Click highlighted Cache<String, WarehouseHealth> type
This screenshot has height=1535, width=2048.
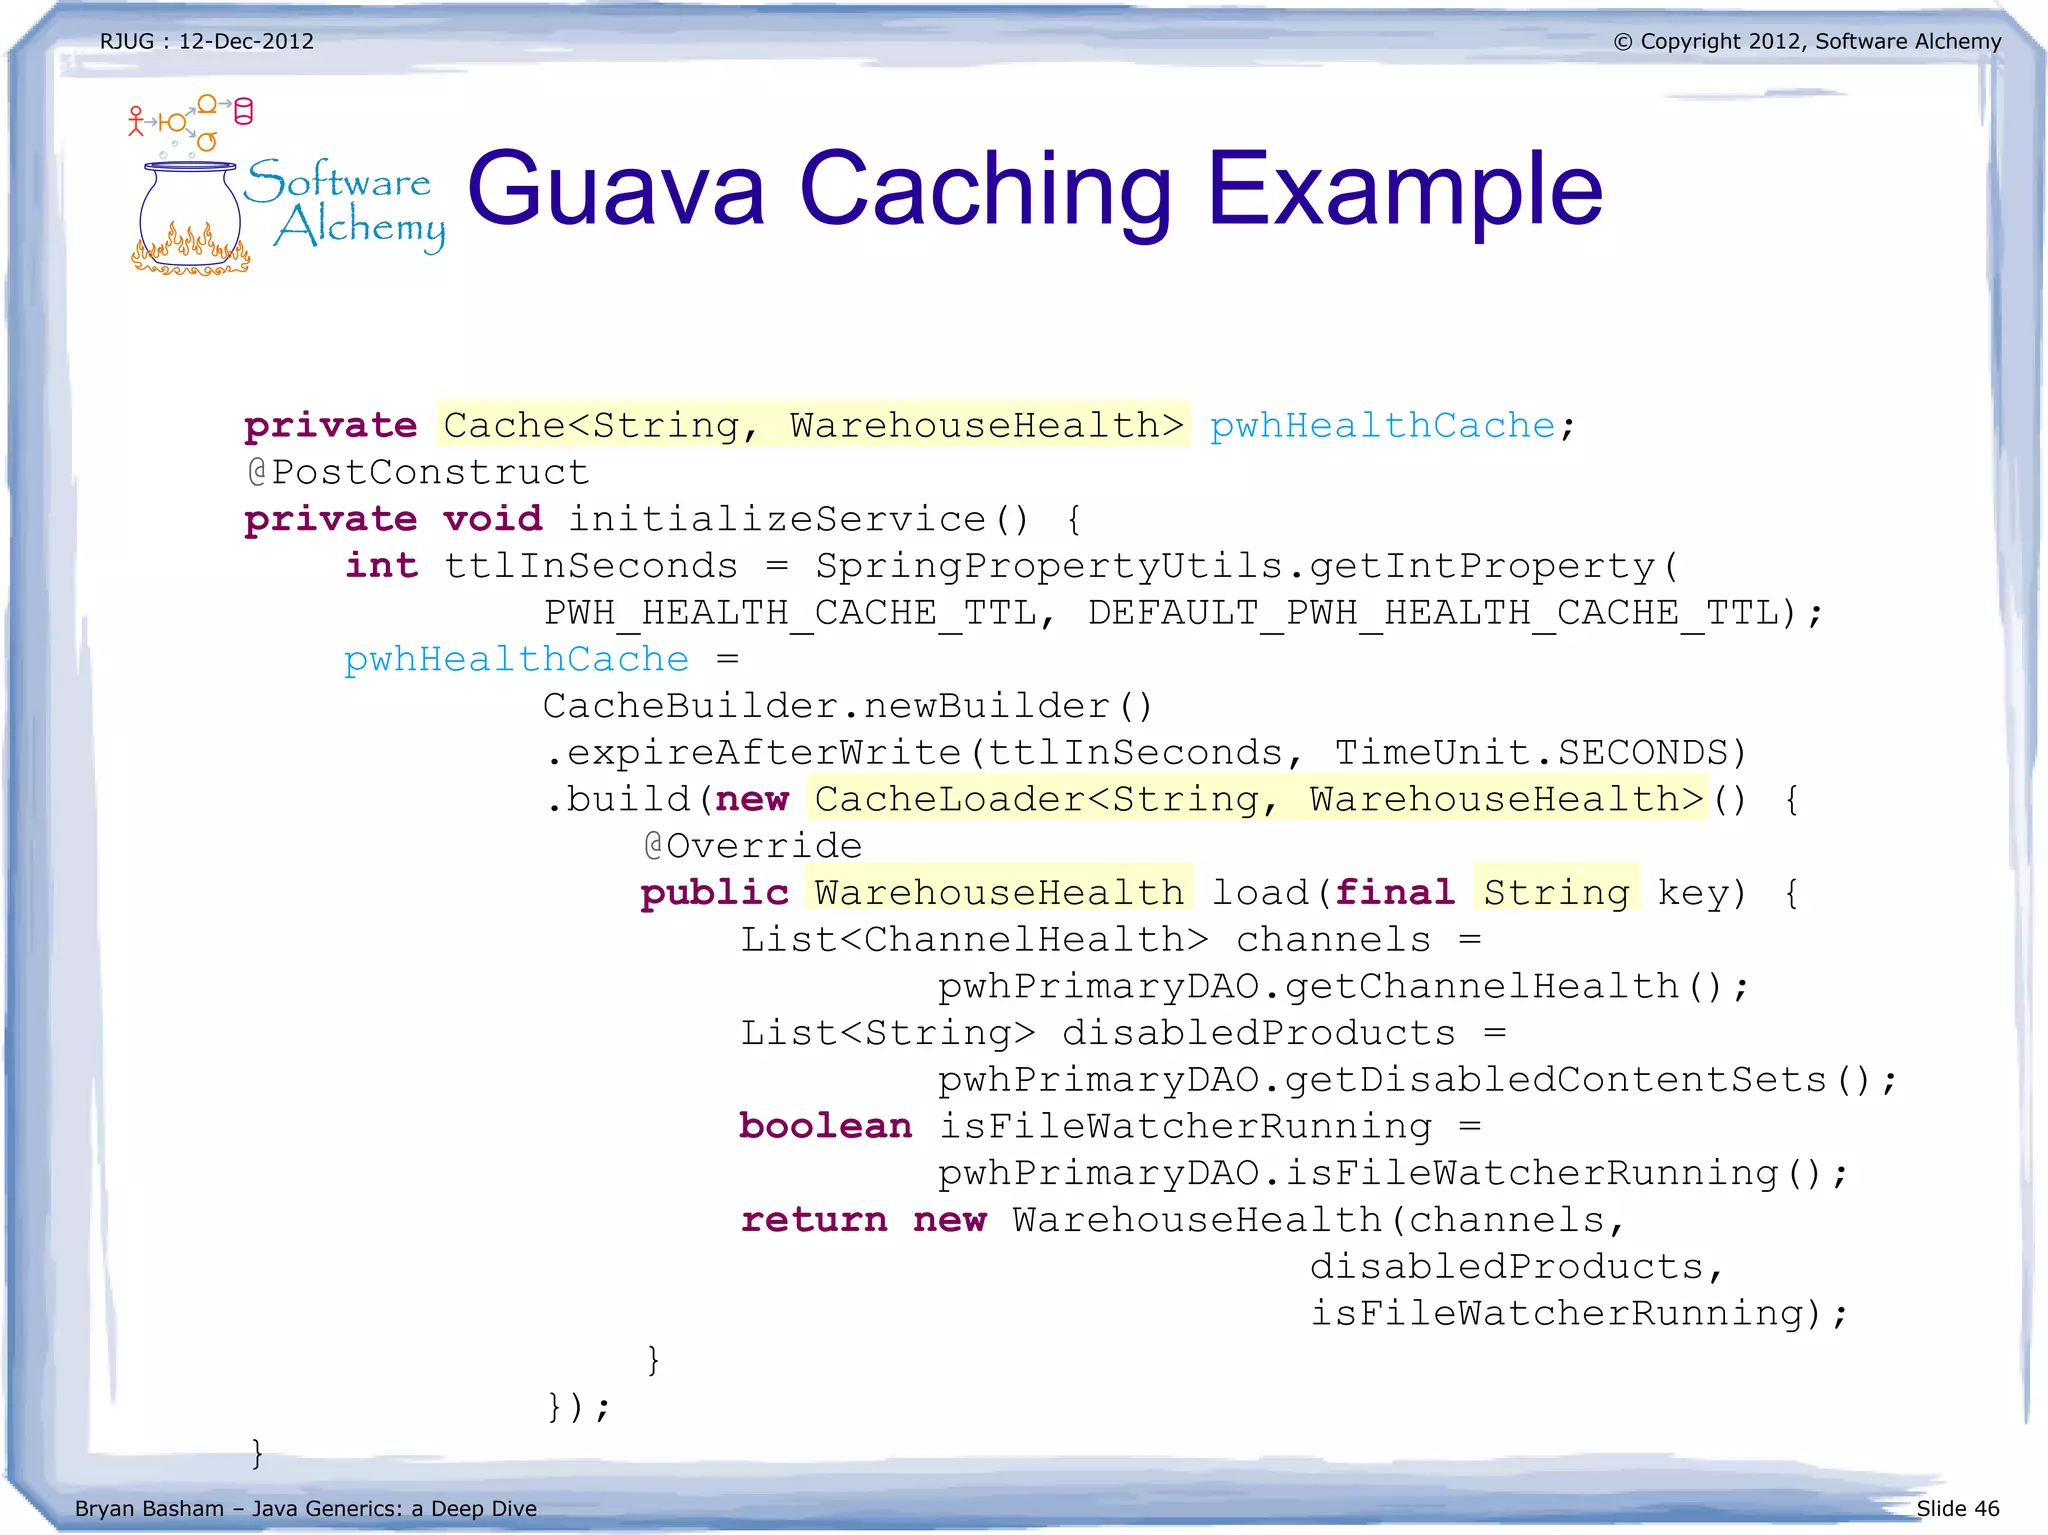click(813, 425)
